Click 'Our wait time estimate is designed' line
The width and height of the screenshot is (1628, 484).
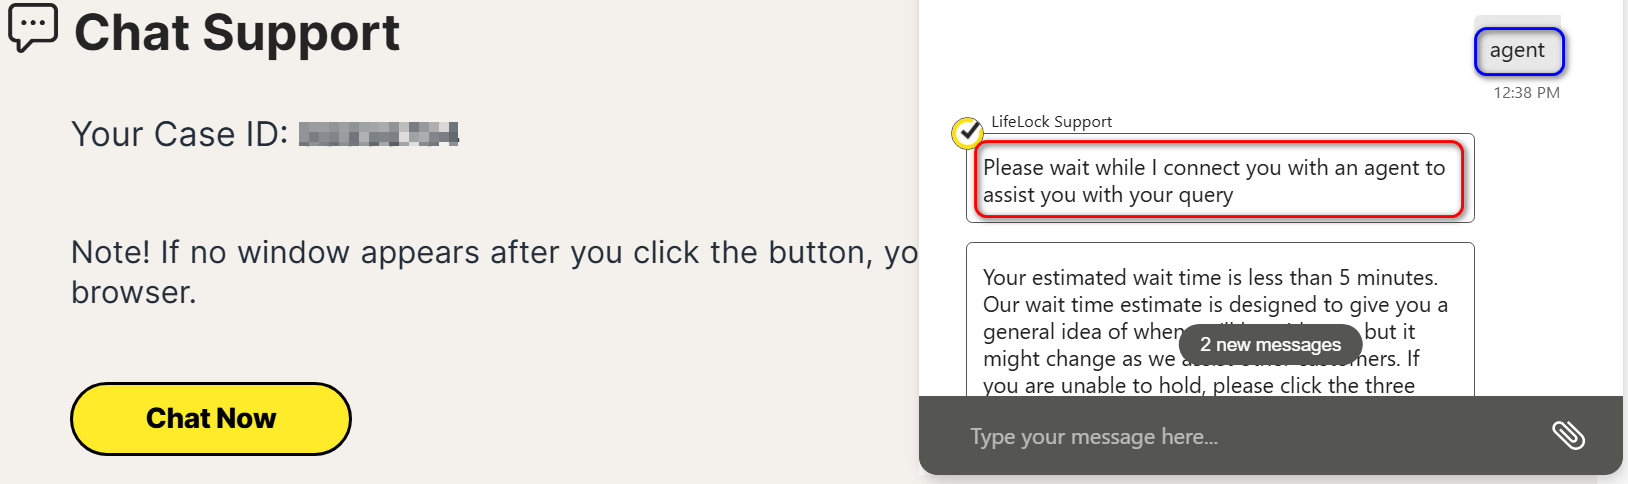[1215, 305]
